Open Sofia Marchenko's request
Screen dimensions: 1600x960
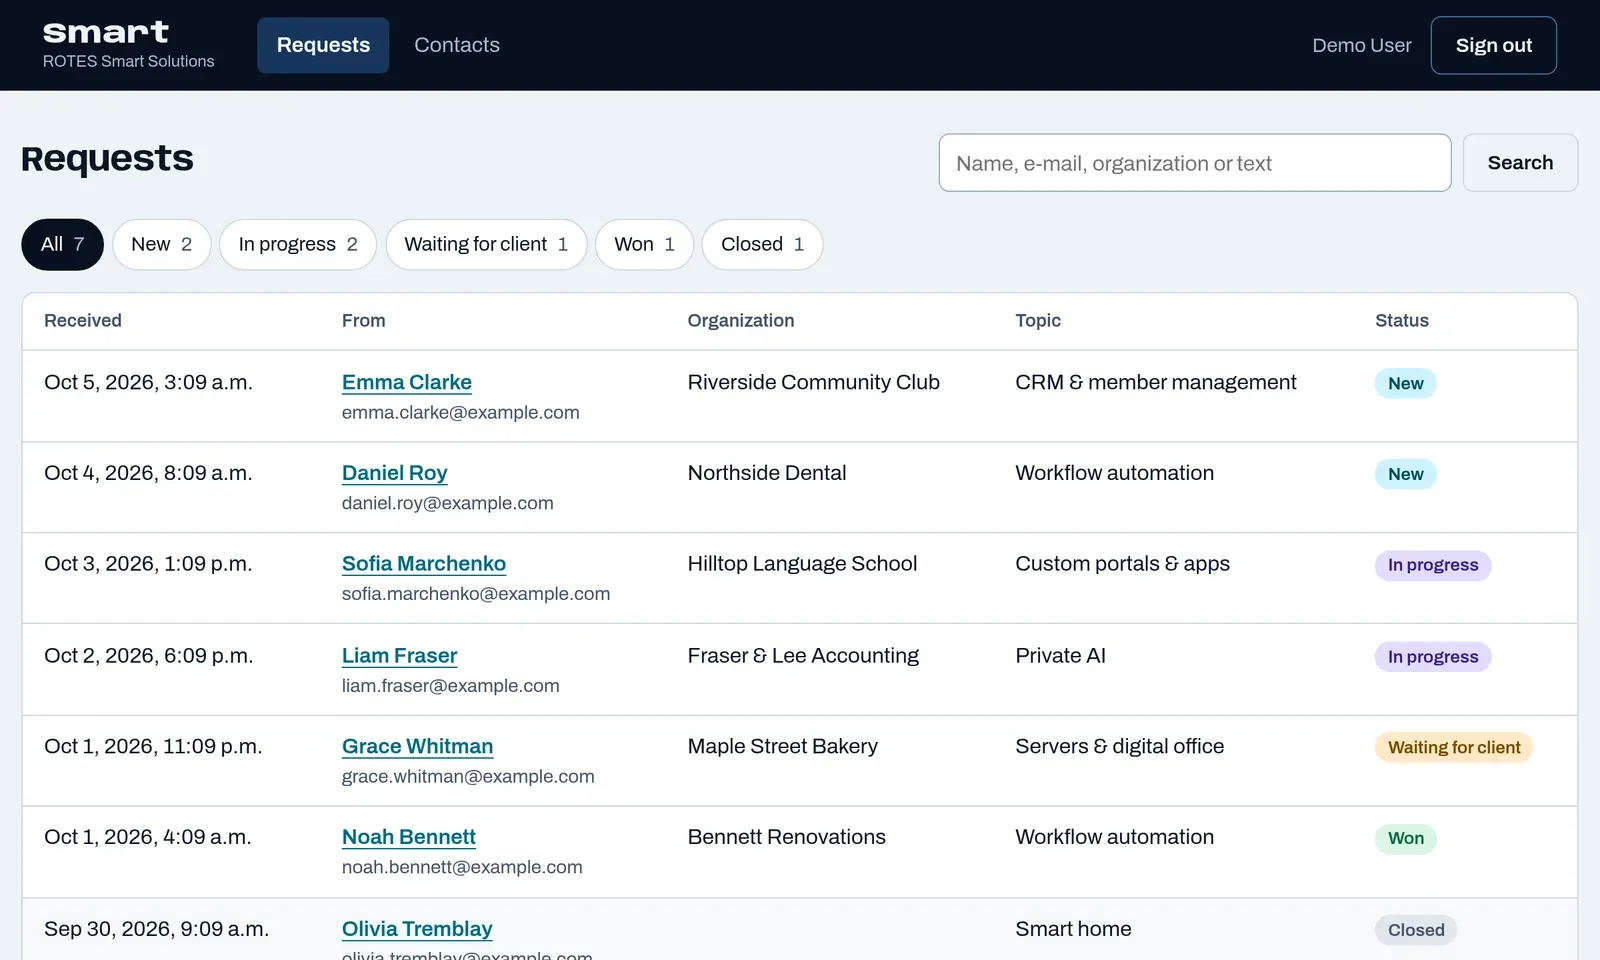tap(423, 564)
